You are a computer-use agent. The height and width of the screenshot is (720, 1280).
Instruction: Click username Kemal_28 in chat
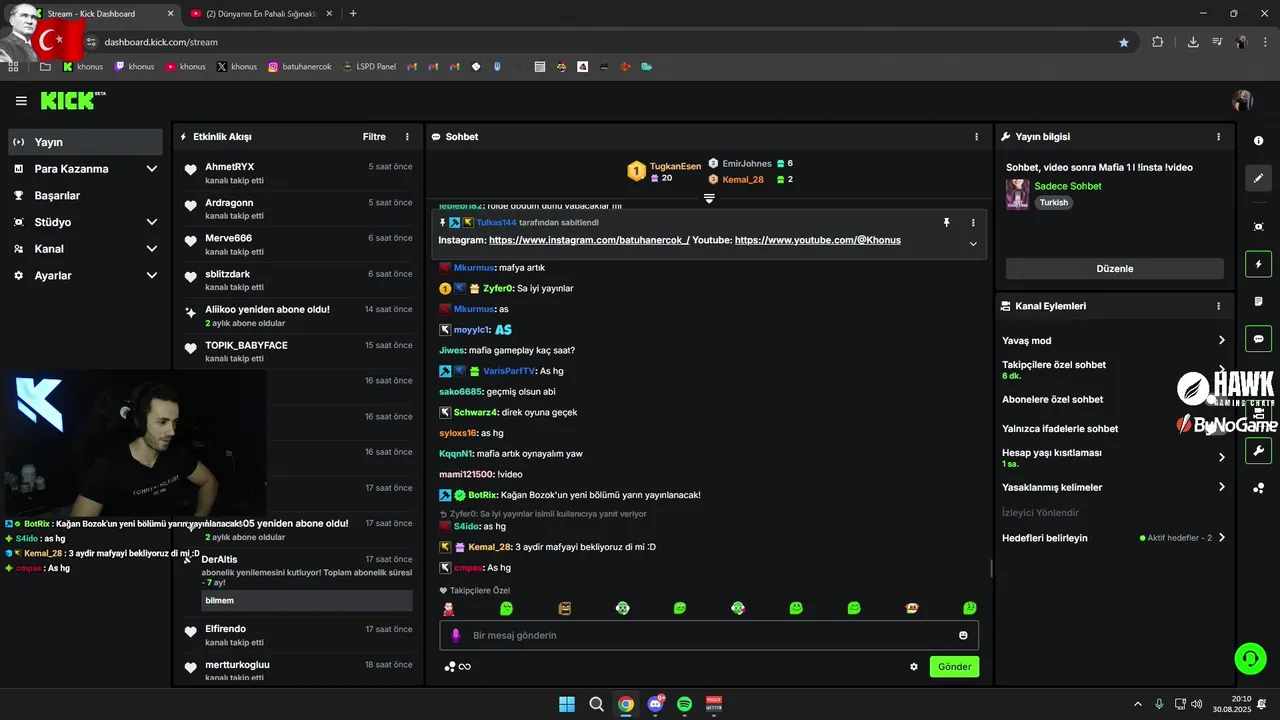490,547
